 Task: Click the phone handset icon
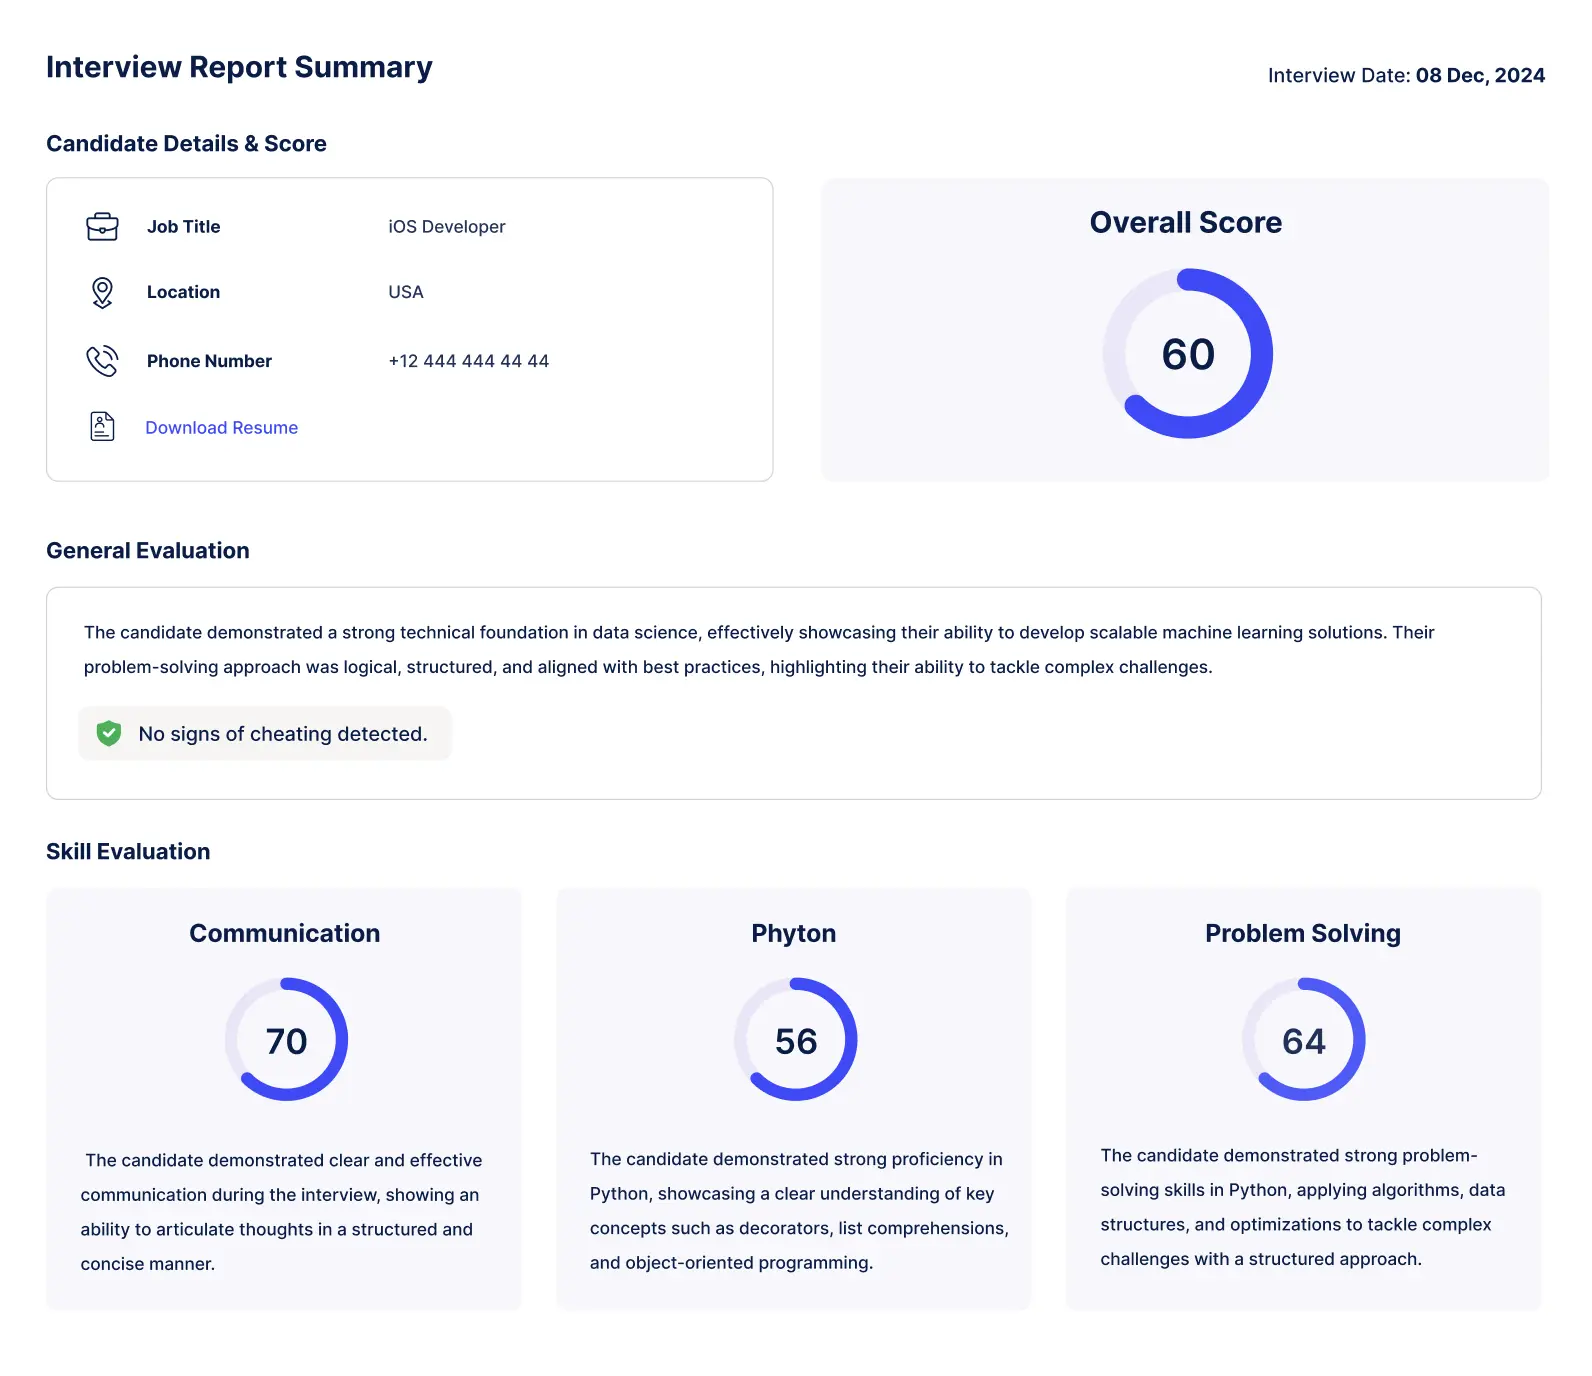tap(102, 361)
